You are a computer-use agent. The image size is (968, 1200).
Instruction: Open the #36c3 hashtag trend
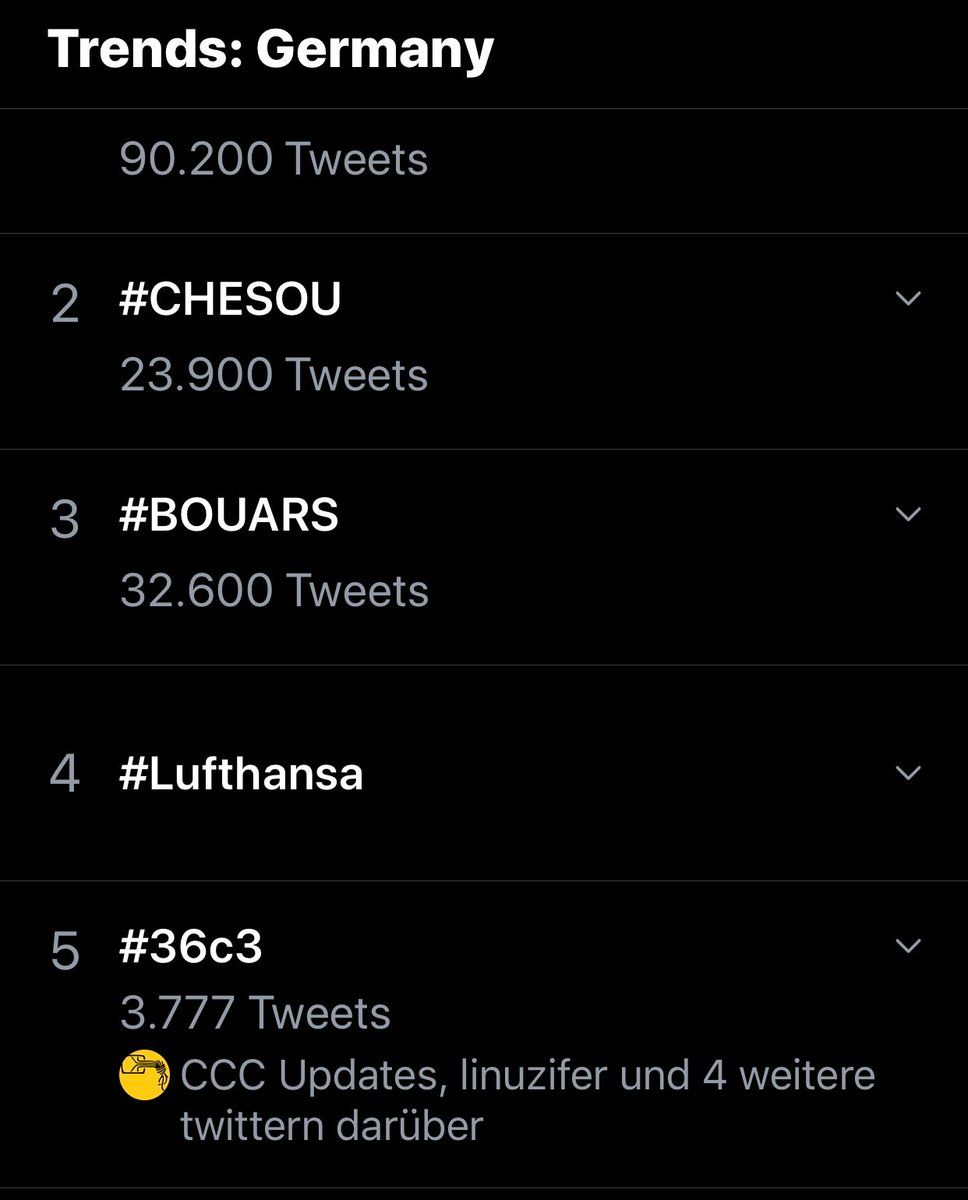pyautogui.click(x=191, y=947)
